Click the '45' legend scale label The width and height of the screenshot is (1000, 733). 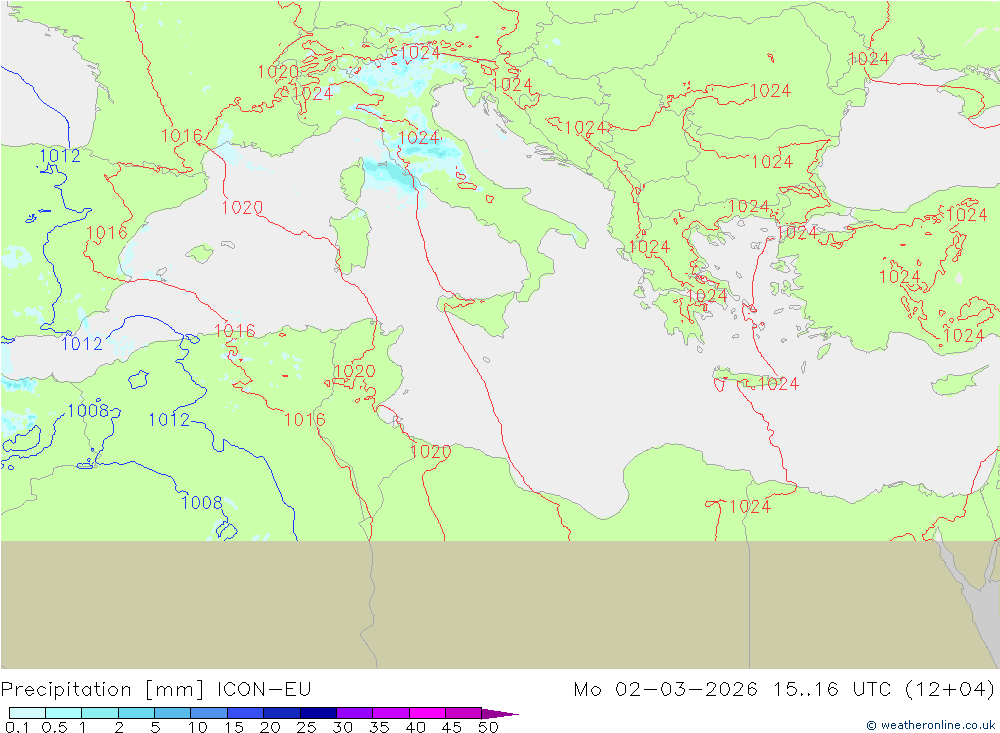click(452, 727)
